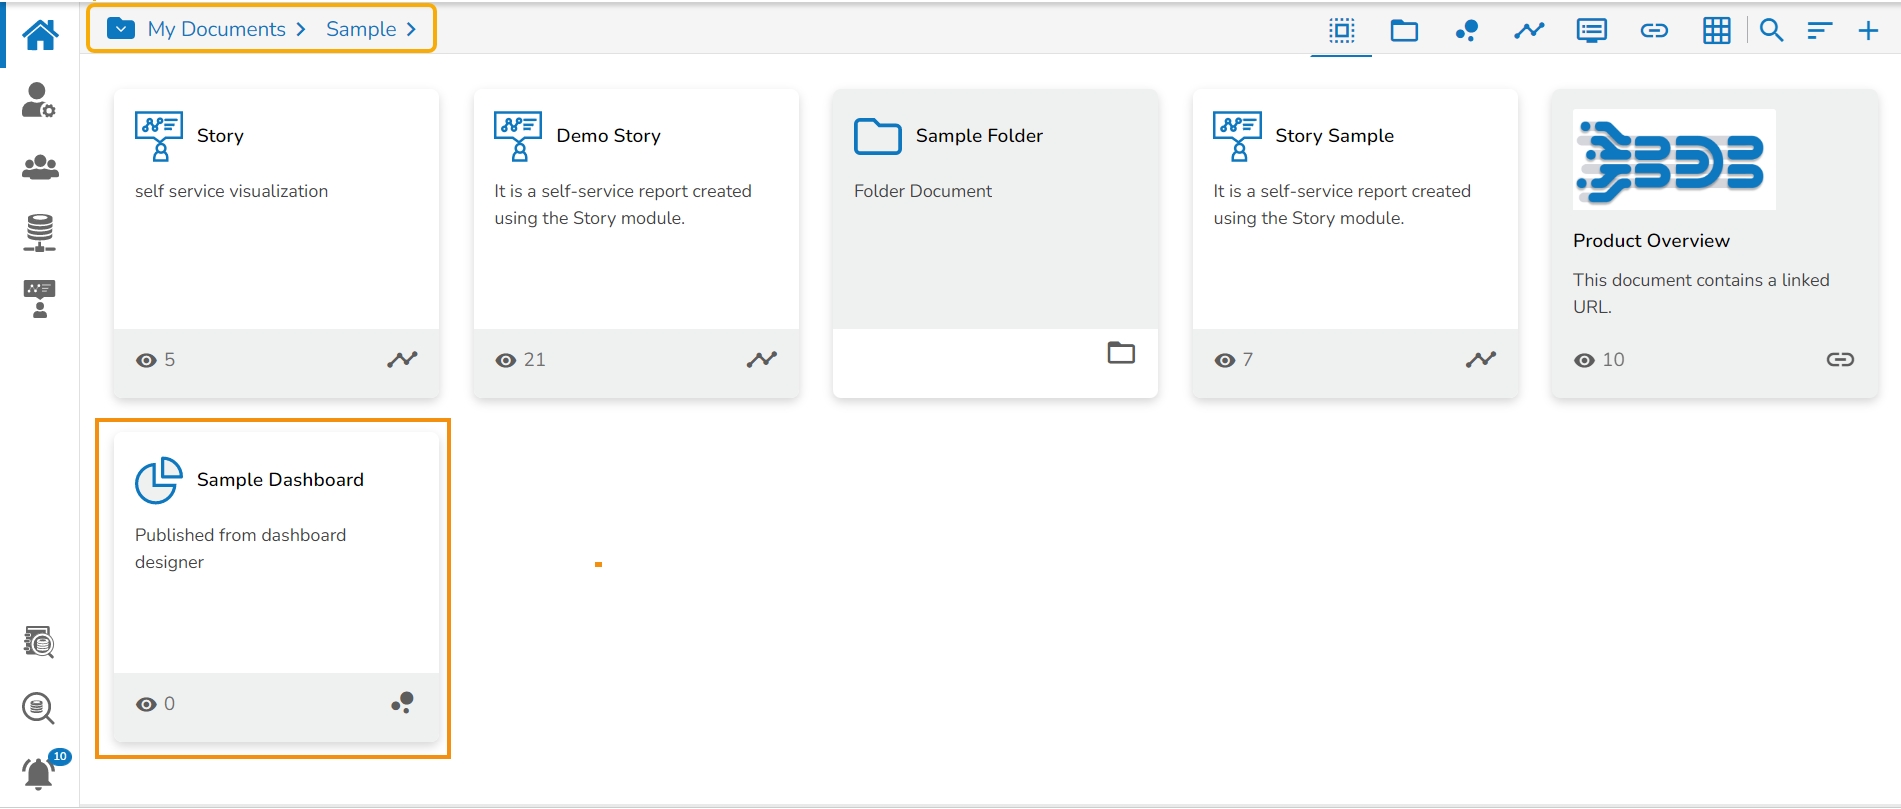The image size is (1901, 809).
Task: Filter by dashboards icon in toolbar
Action: 1467,30
